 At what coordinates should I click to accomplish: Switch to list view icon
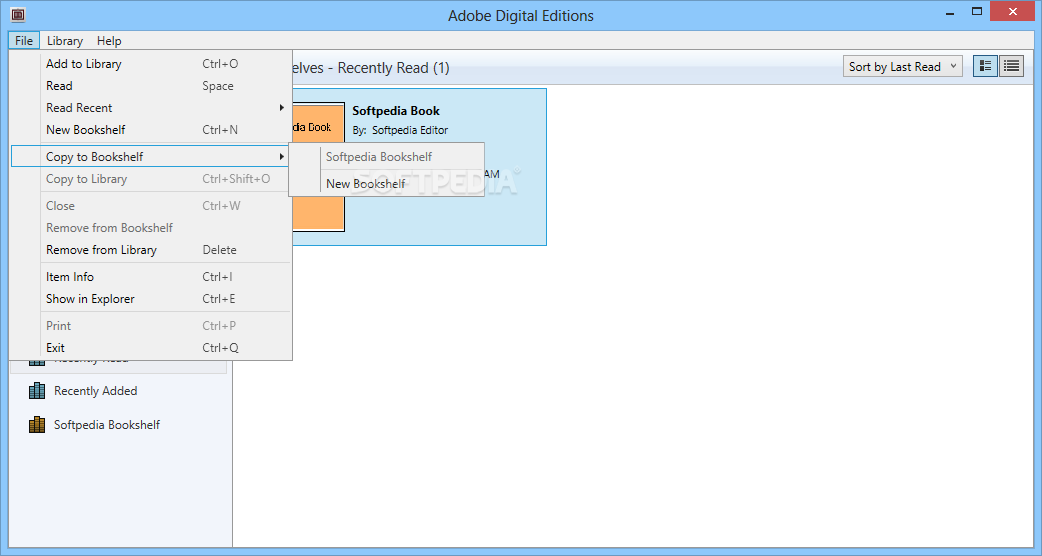click(1011, 66)
